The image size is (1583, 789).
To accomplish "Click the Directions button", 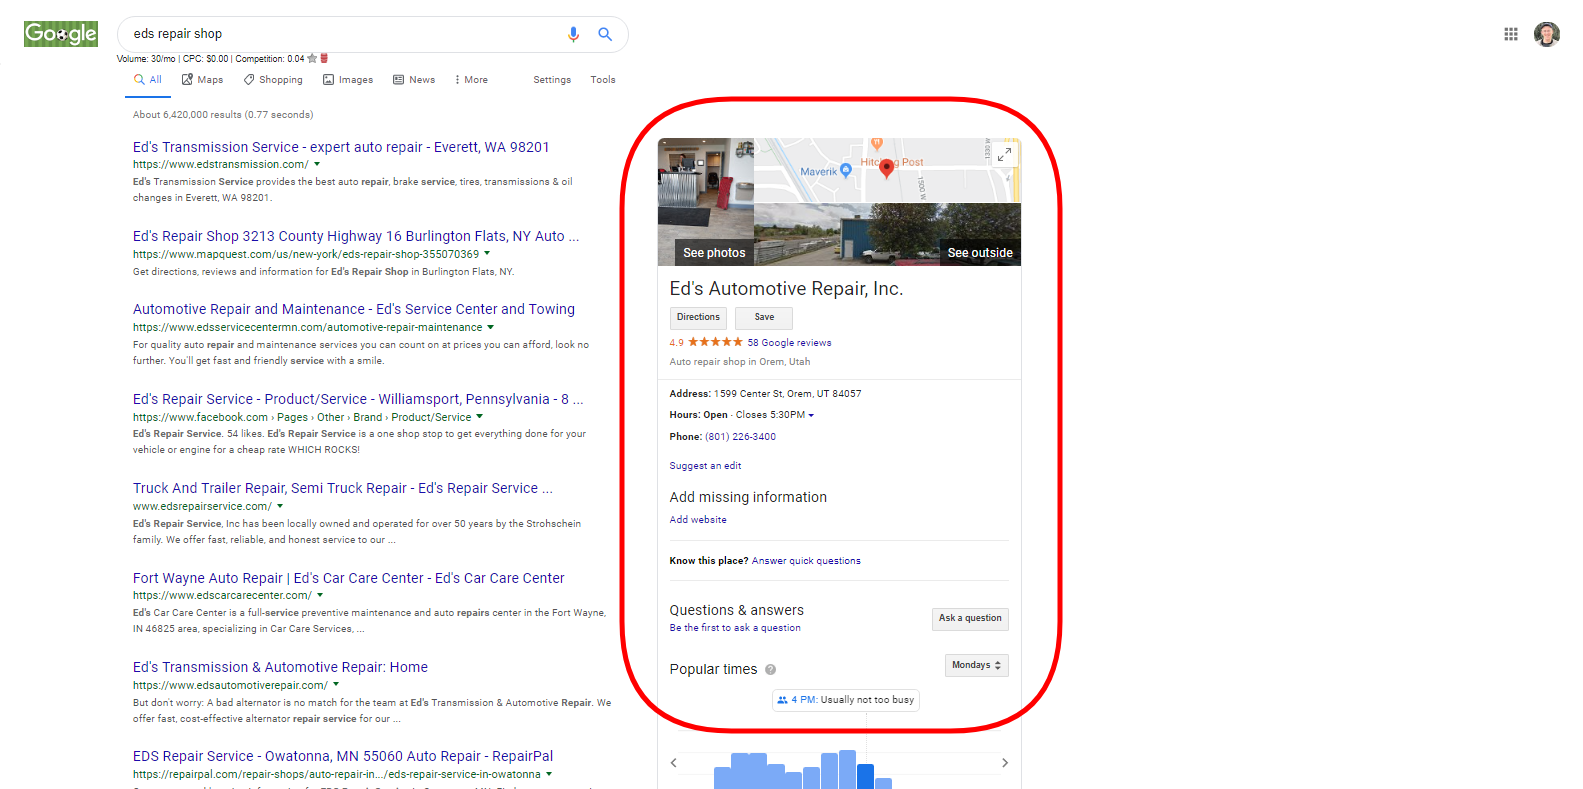I will [x=698, y=318].
